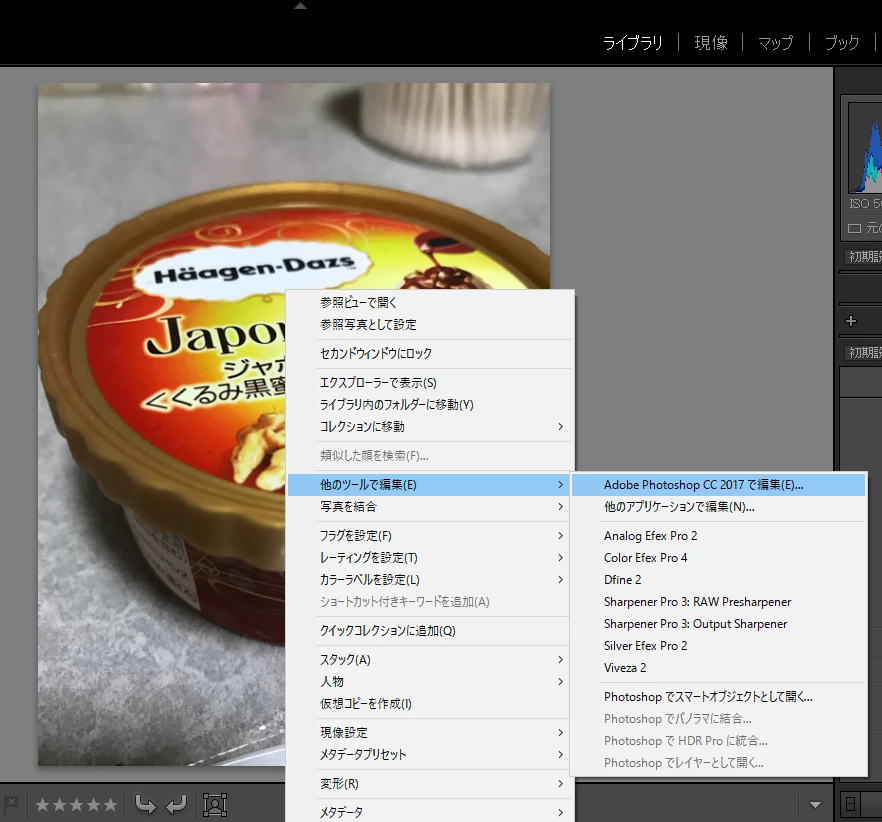Viewport: 882px width, 822px height.
Task: Set the first rating star in the toolbar
Action: (42, 805)
